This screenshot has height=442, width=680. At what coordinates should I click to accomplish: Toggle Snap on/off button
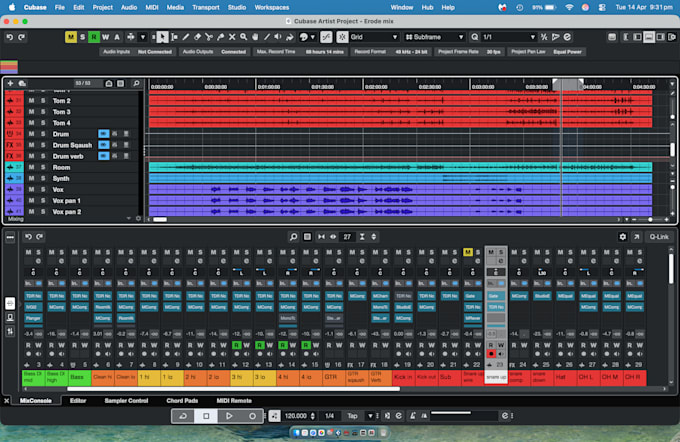[342, 37]
